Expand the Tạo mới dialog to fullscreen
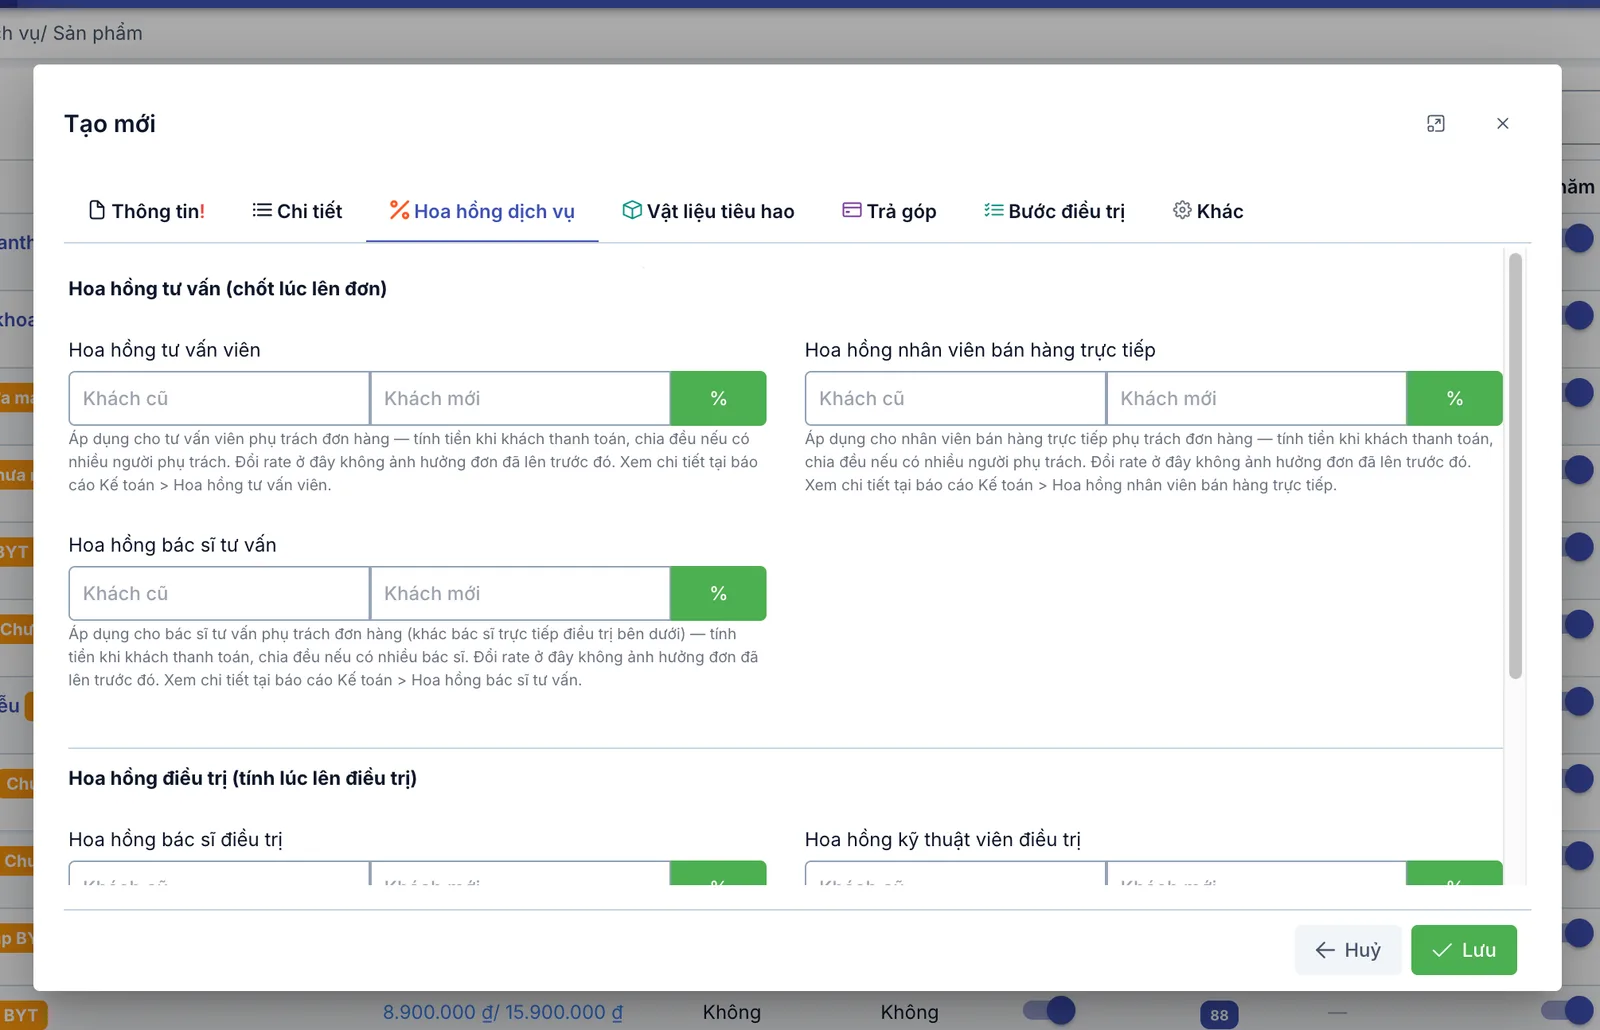 click(1435, 123)
